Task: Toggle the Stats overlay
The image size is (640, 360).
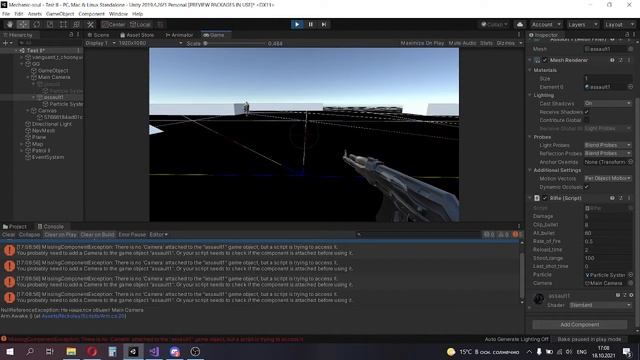Action: 486,43
